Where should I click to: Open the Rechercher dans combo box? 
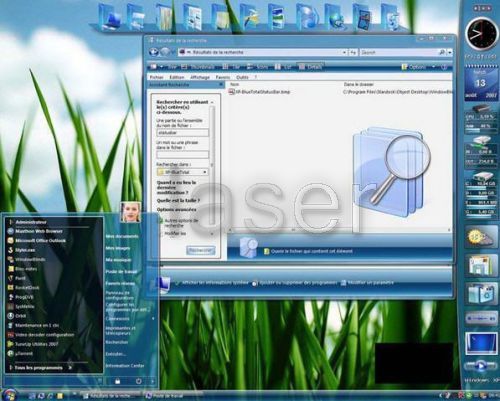click(x=183, y=172)
